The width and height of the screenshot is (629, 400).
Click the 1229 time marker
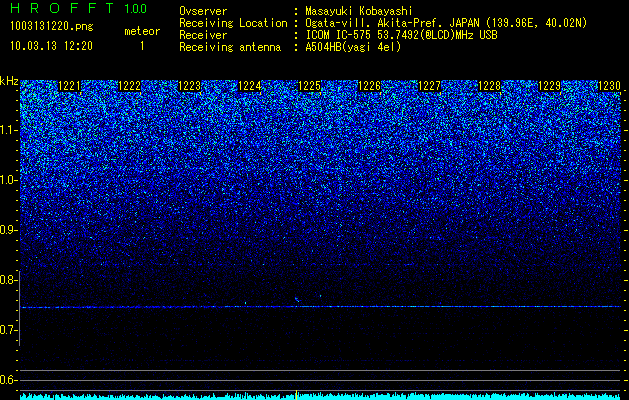click(550, 86)
